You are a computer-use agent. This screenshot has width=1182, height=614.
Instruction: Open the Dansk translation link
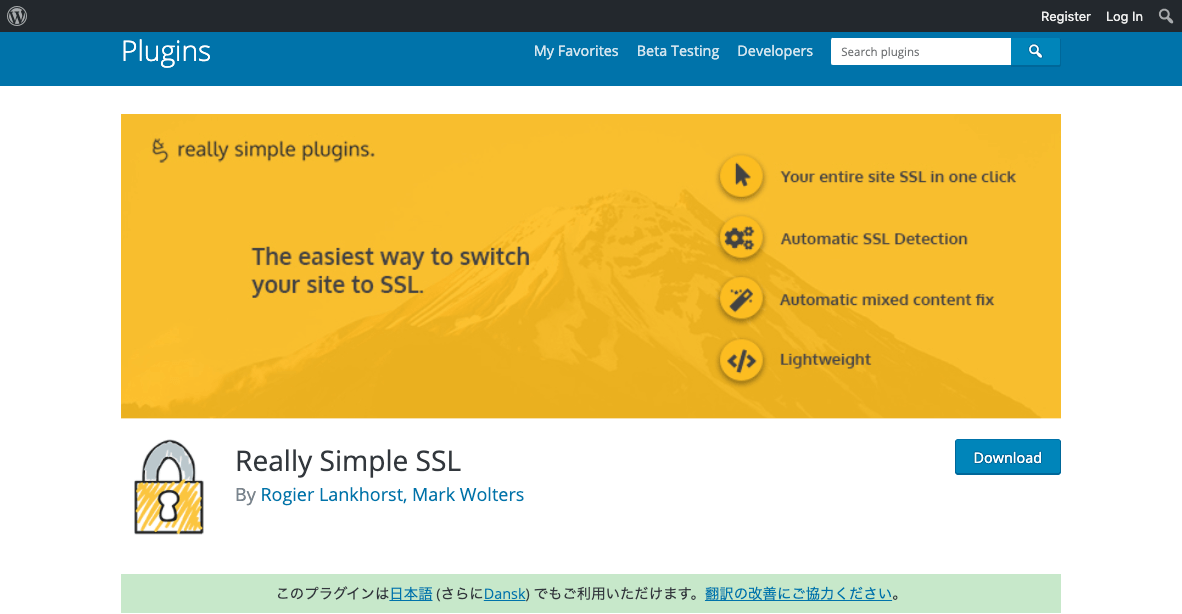pyautogui.click(x=504, y=592)
